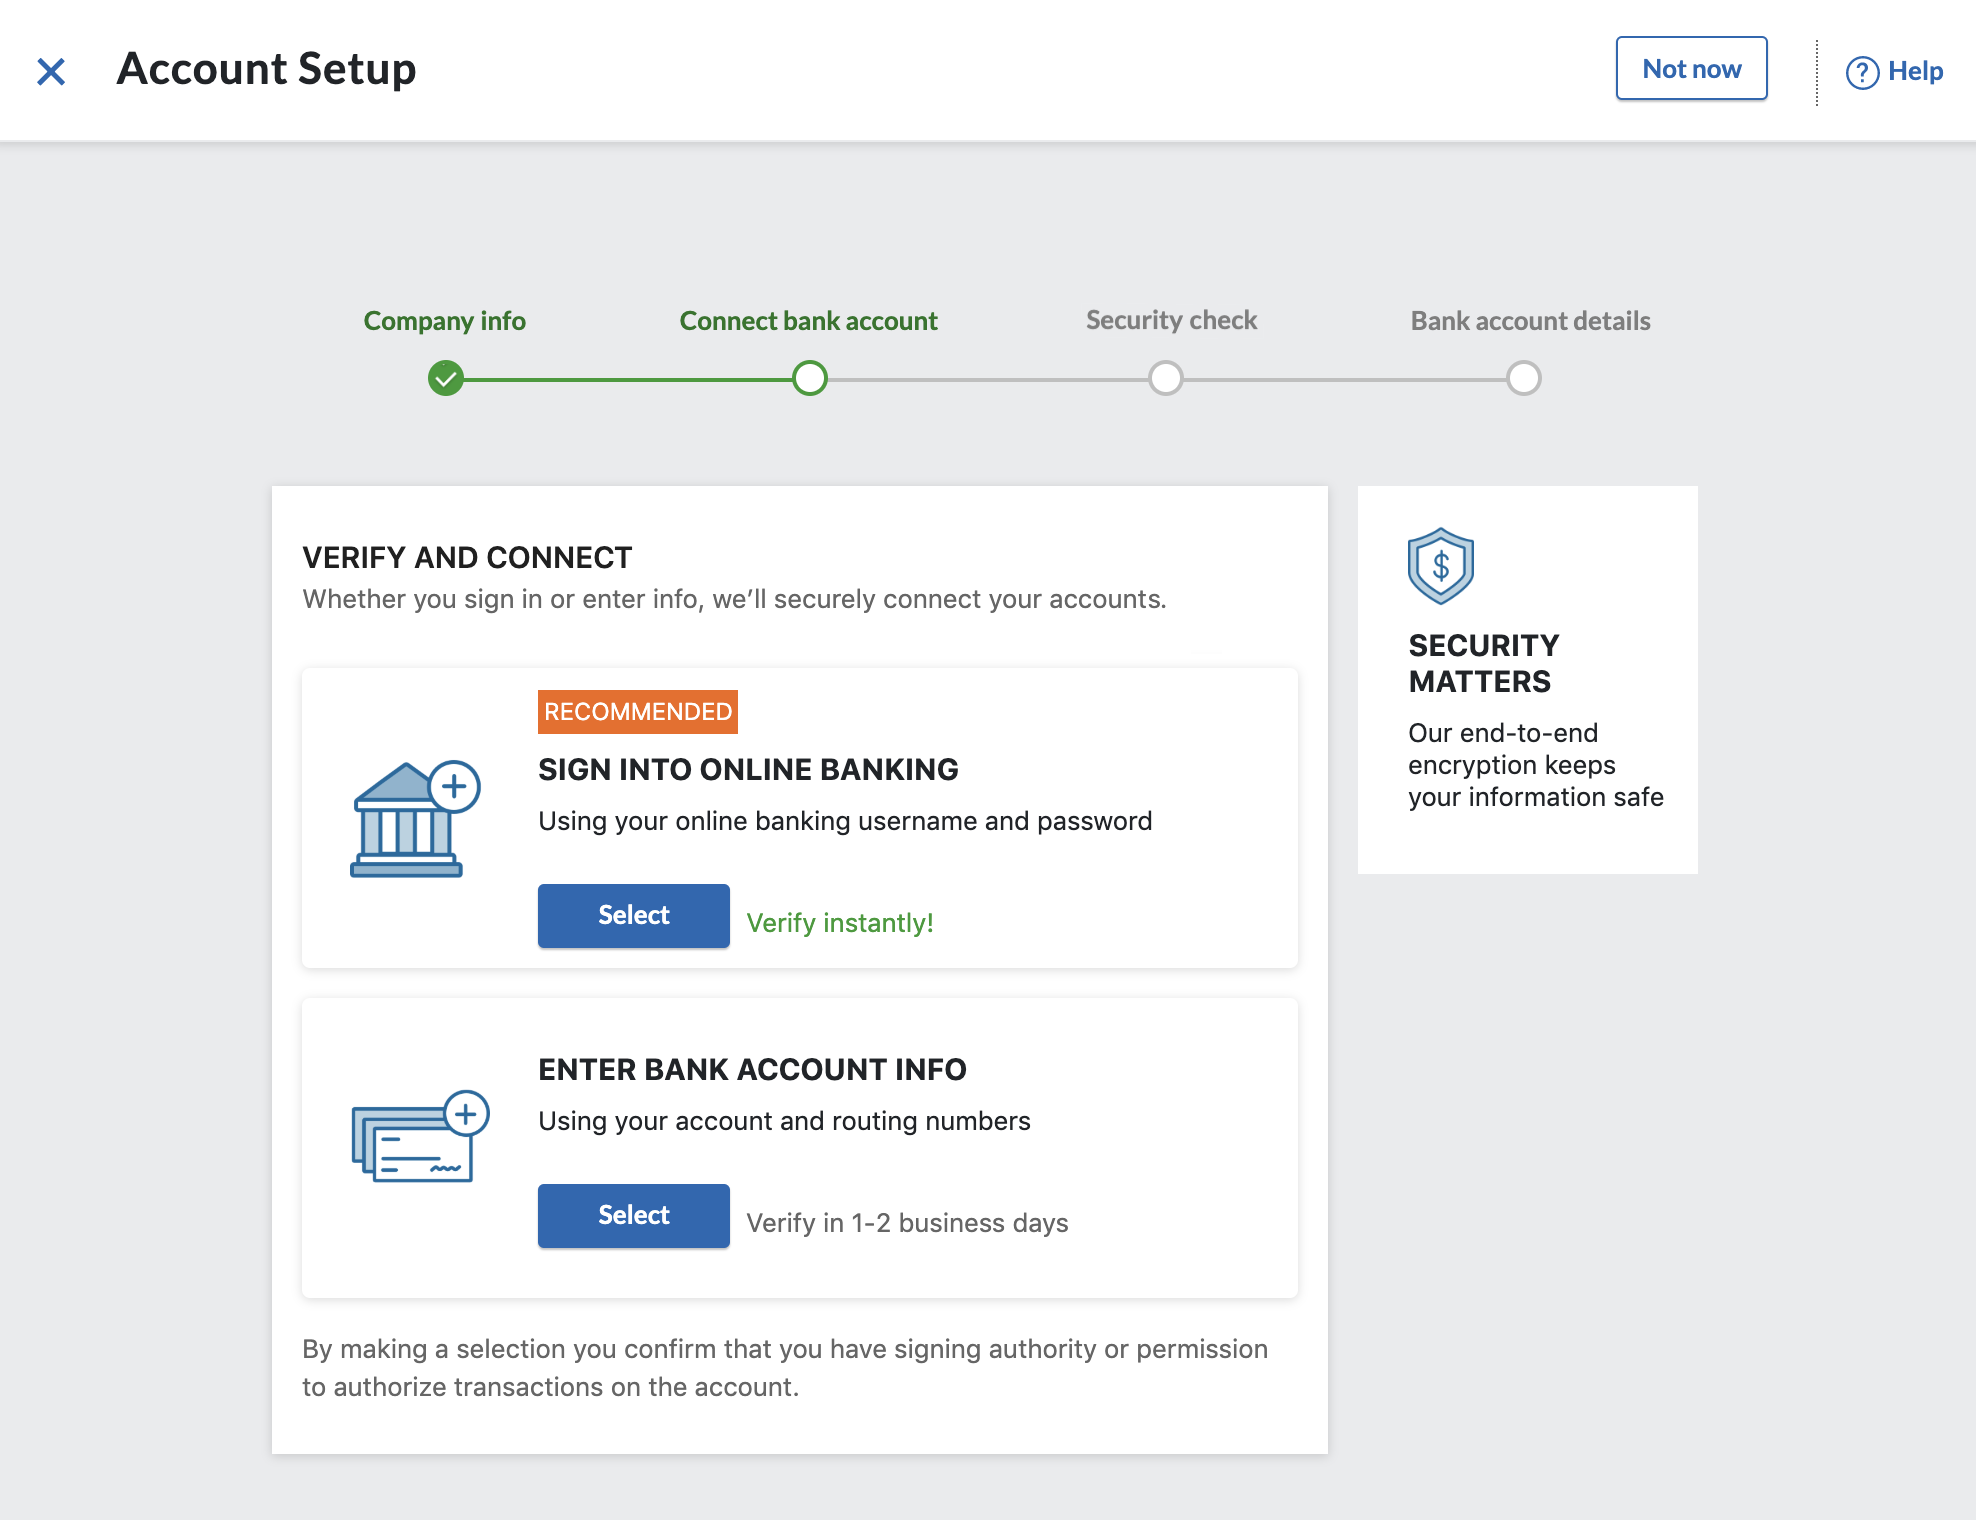
Task: Click the Verify instantly! text
Action: tap(840, 923)
